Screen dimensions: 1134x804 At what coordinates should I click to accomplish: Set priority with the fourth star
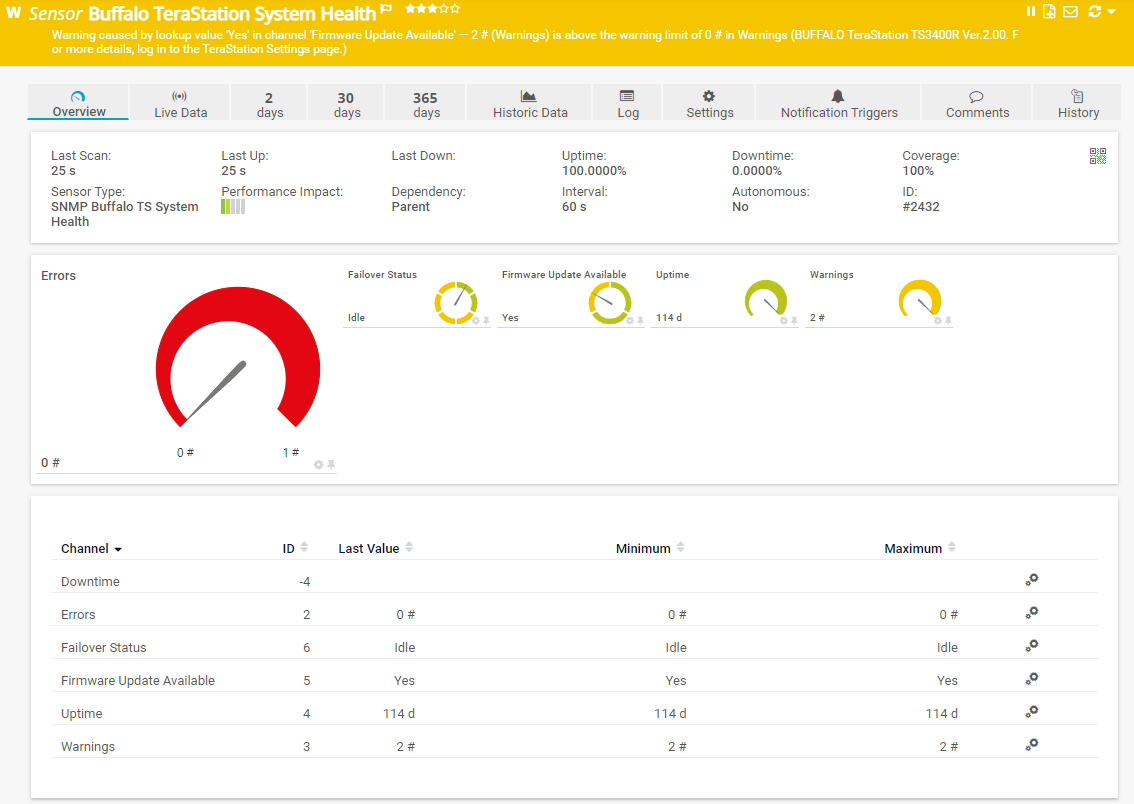[444, 9]
